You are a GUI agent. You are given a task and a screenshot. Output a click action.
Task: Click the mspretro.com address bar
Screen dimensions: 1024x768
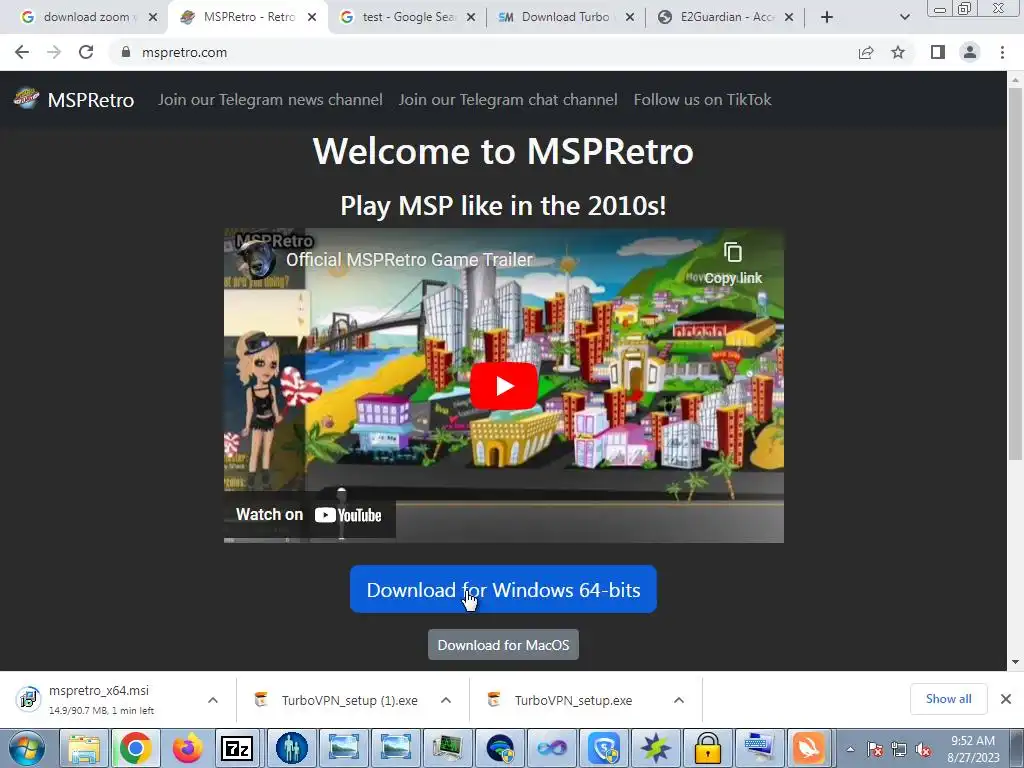click(x=483, y=52)
